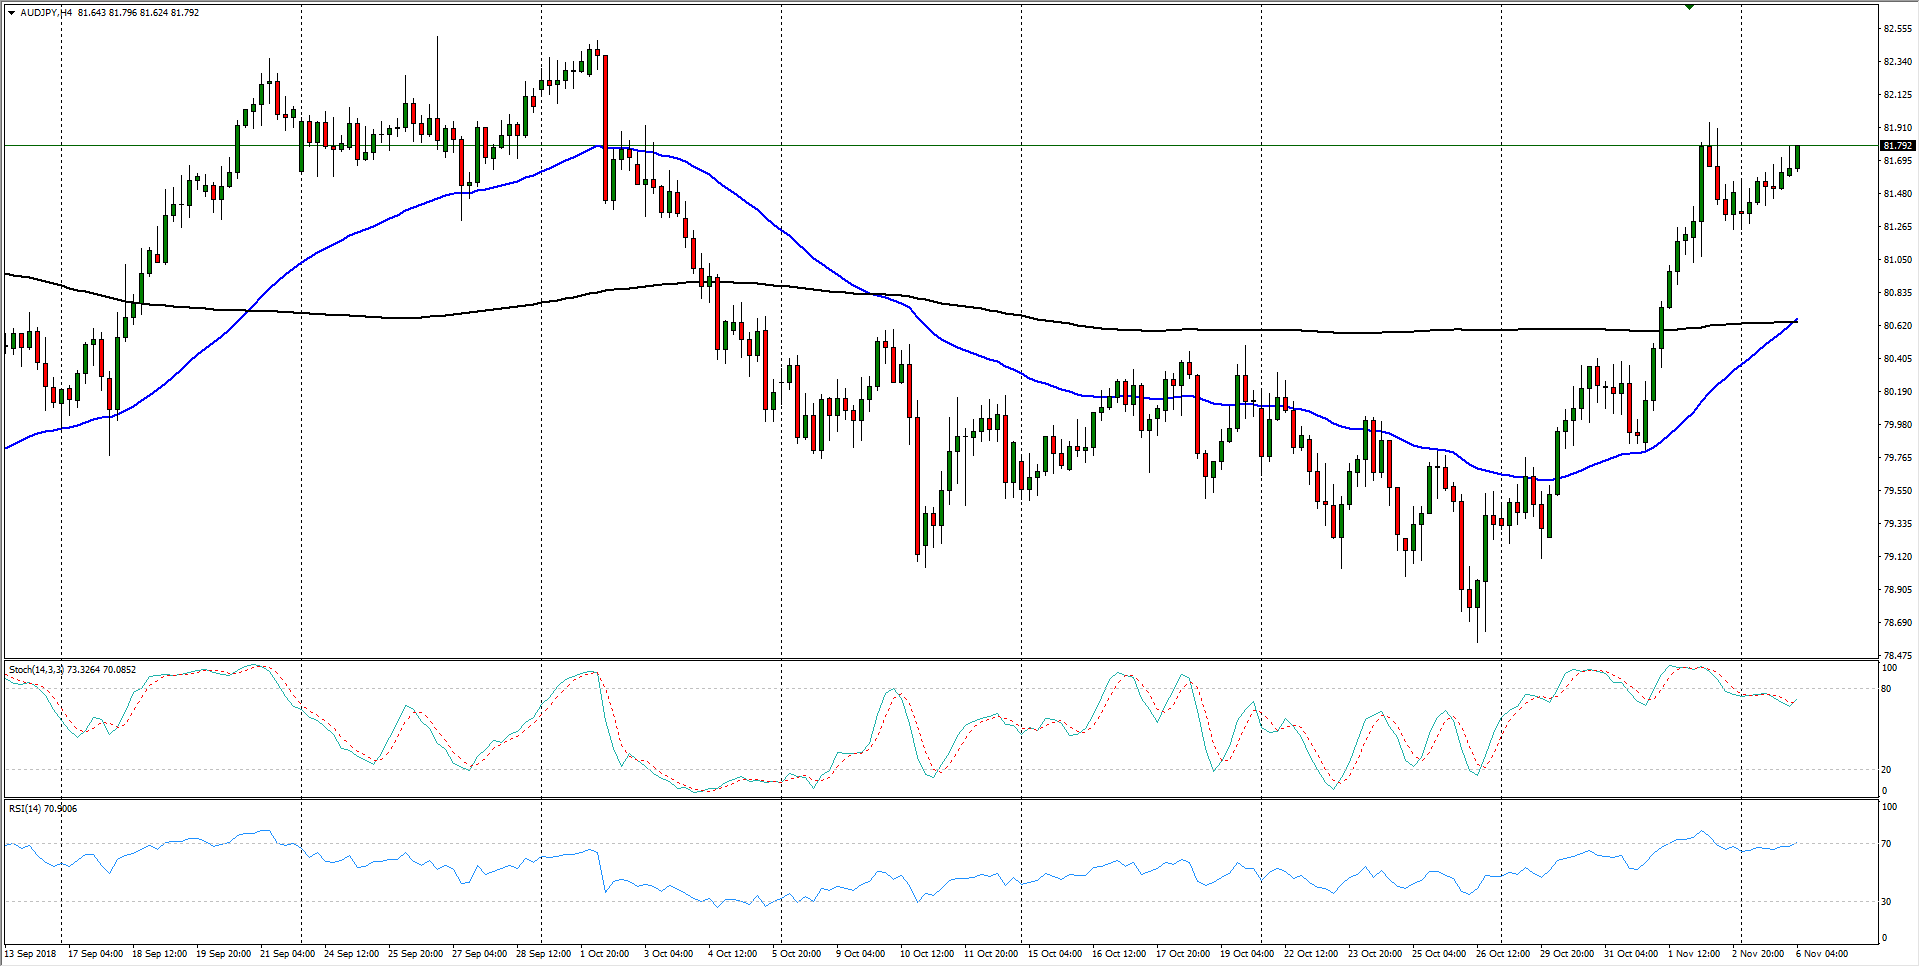Click the 80 level on Stochastic scale

[x=1886, y=689]
